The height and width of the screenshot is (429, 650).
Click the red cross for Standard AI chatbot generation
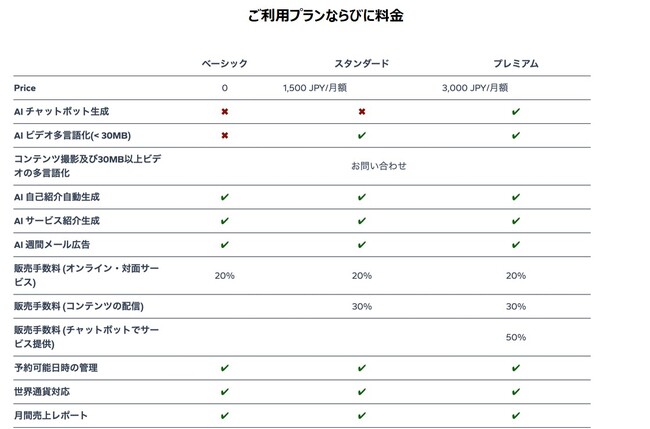click(x=361, y=111)
